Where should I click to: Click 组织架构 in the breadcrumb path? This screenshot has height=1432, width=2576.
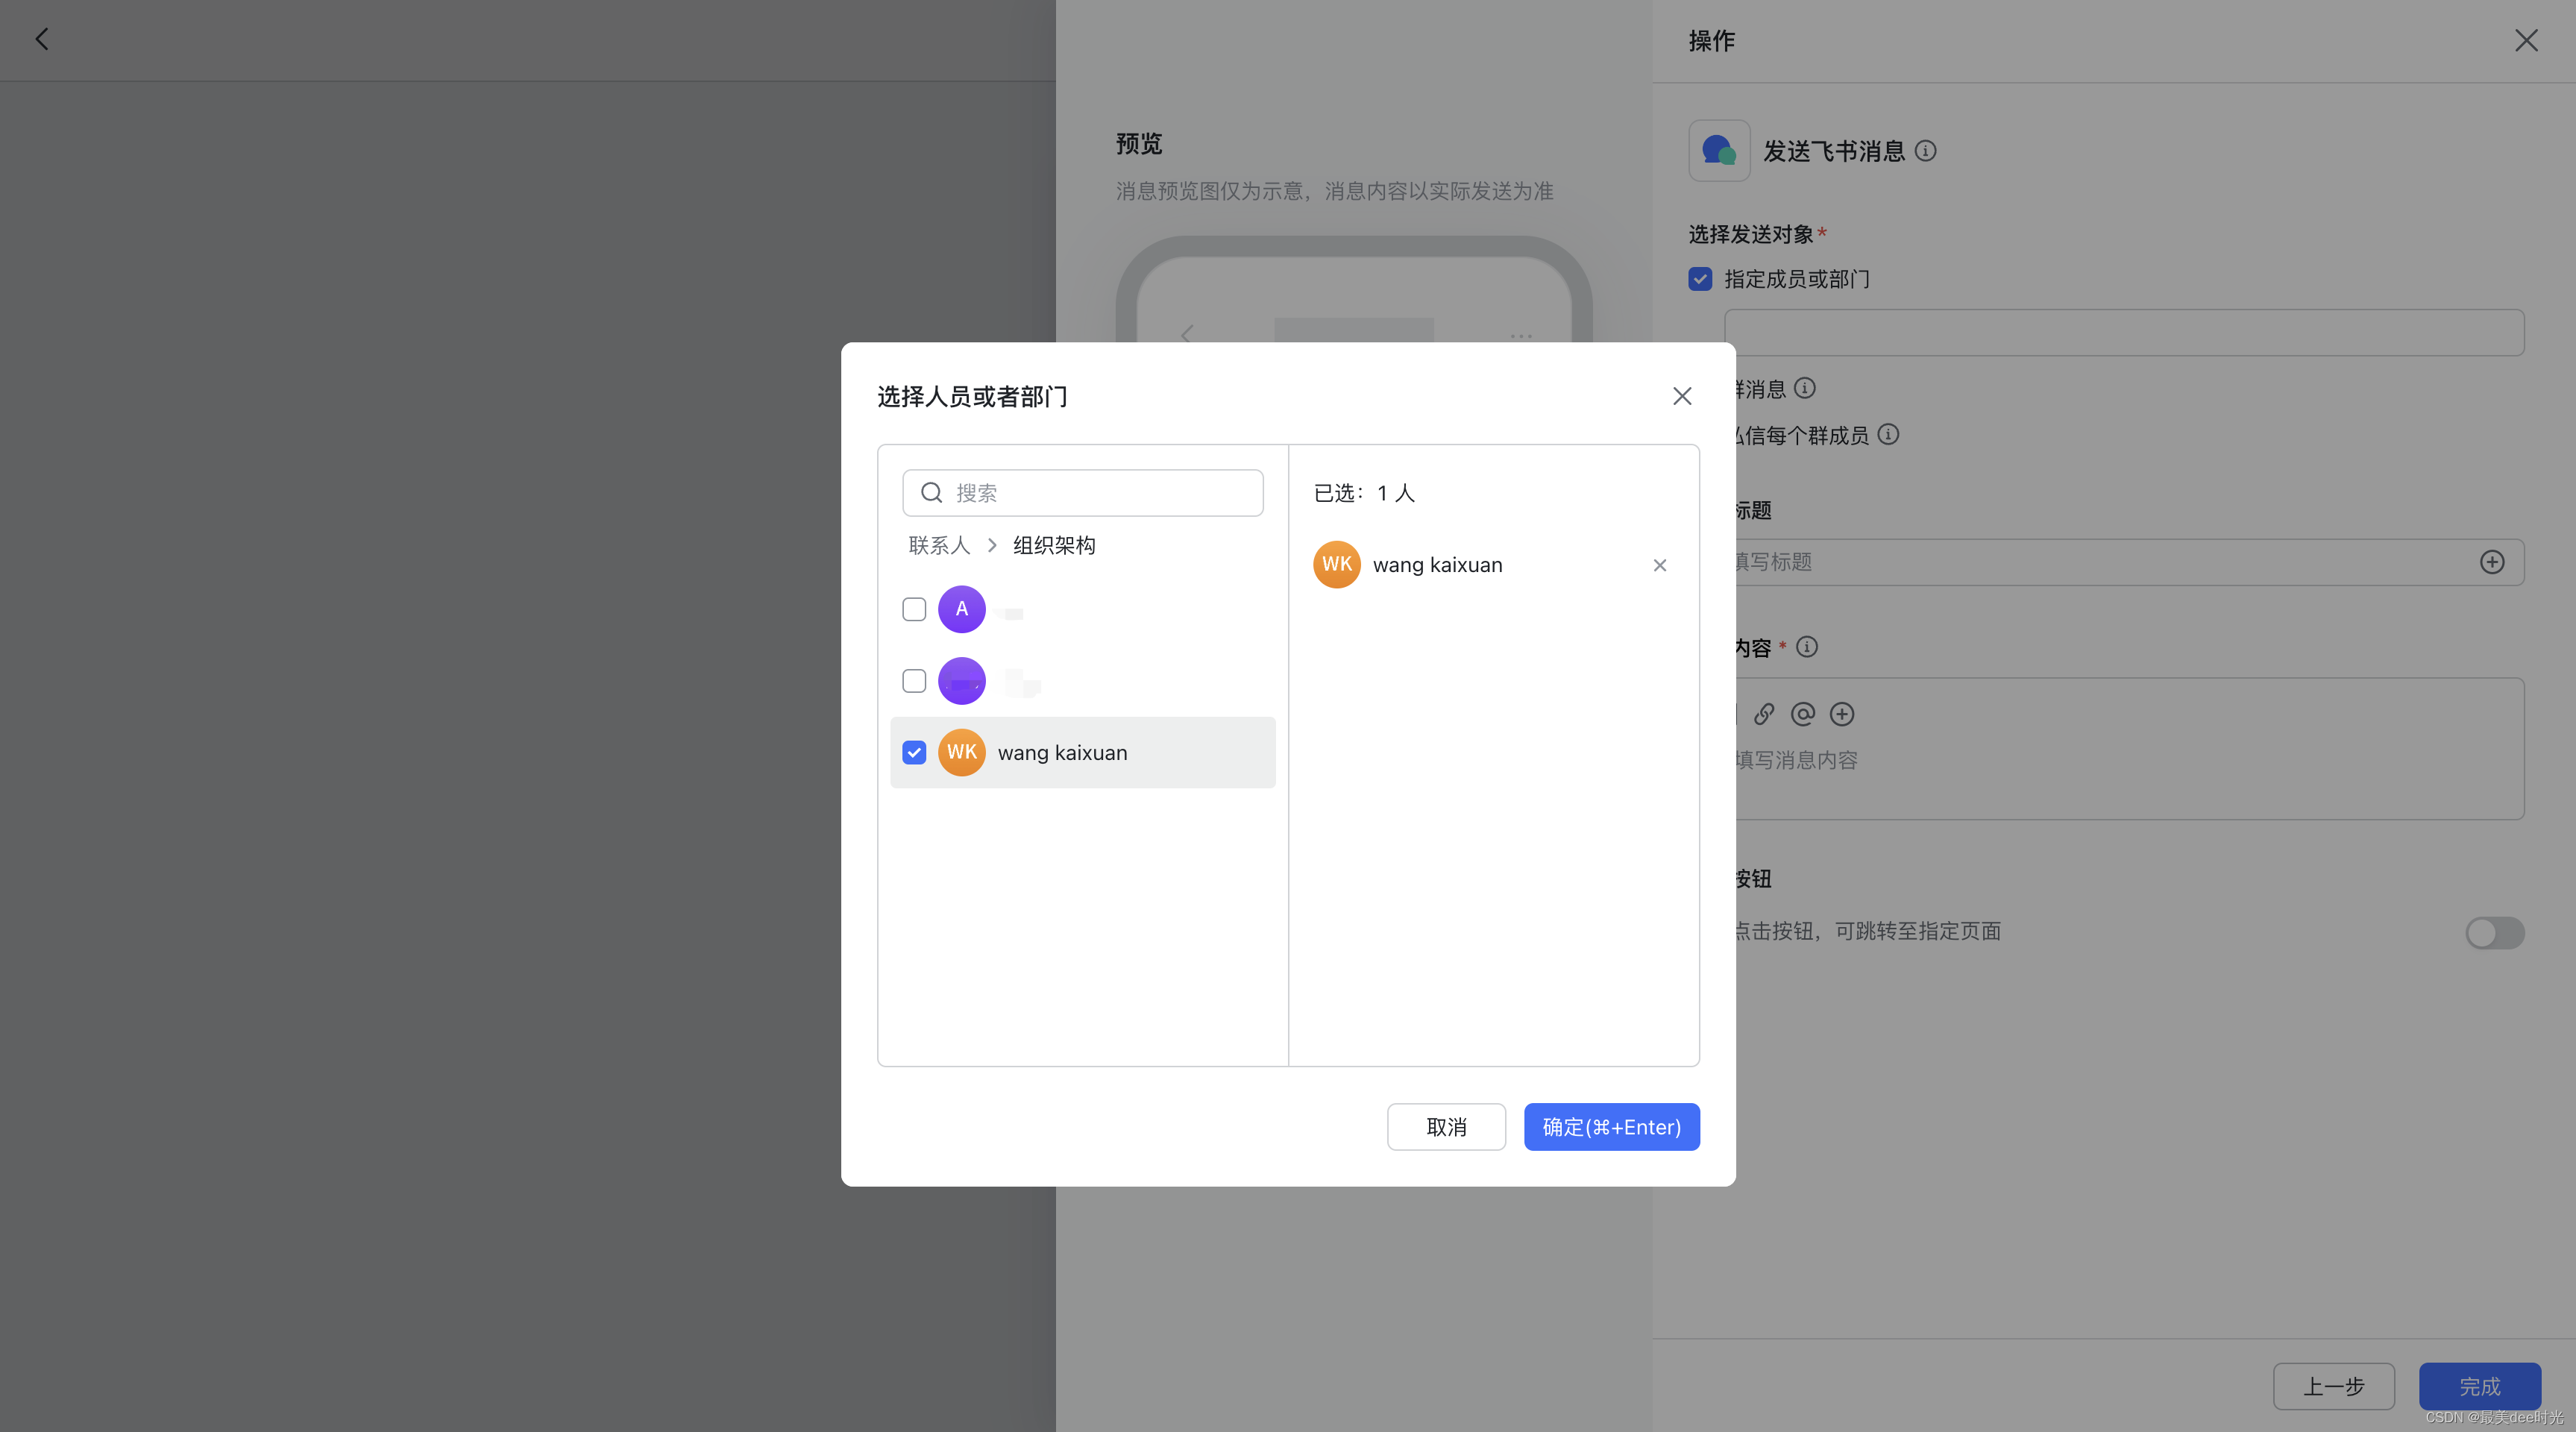(1052, 545)
